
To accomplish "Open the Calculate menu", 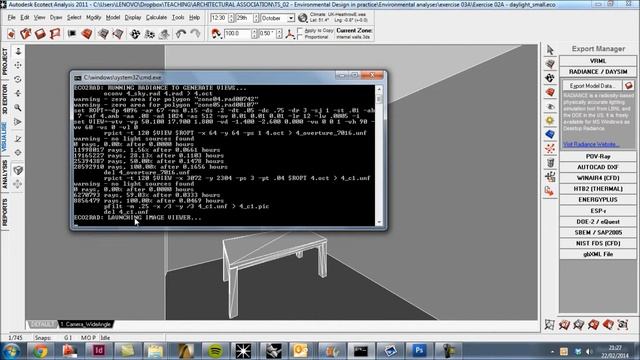I will 156,18.
